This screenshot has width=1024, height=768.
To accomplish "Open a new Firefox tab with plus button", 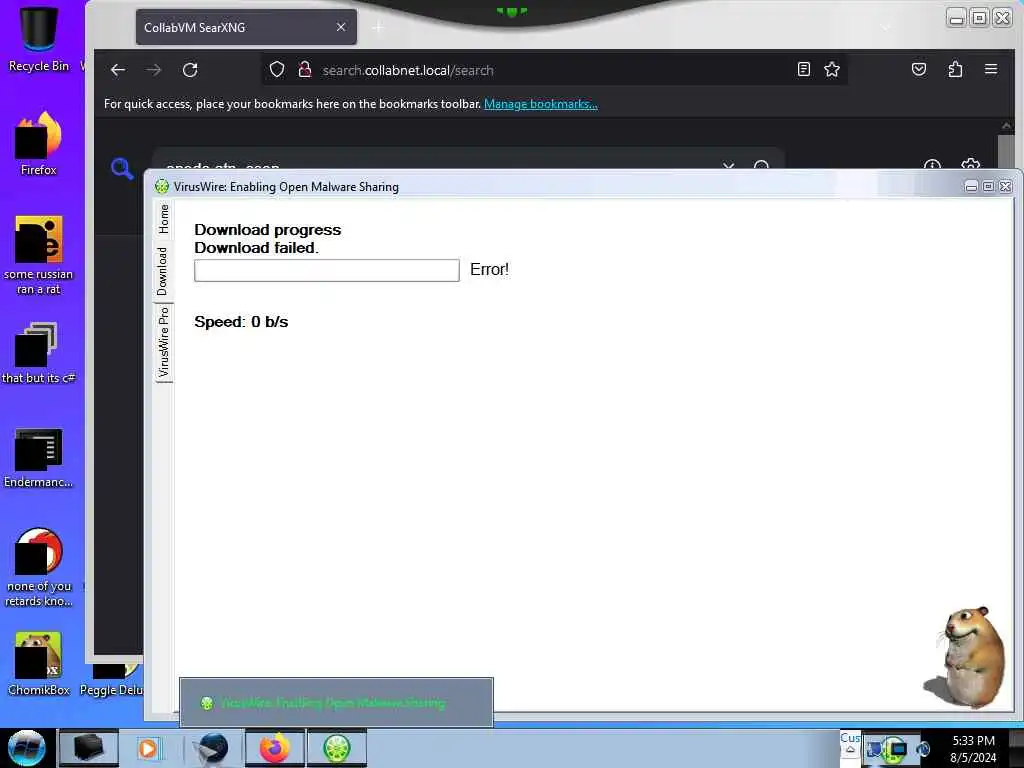I will click(x=378, y=27).
